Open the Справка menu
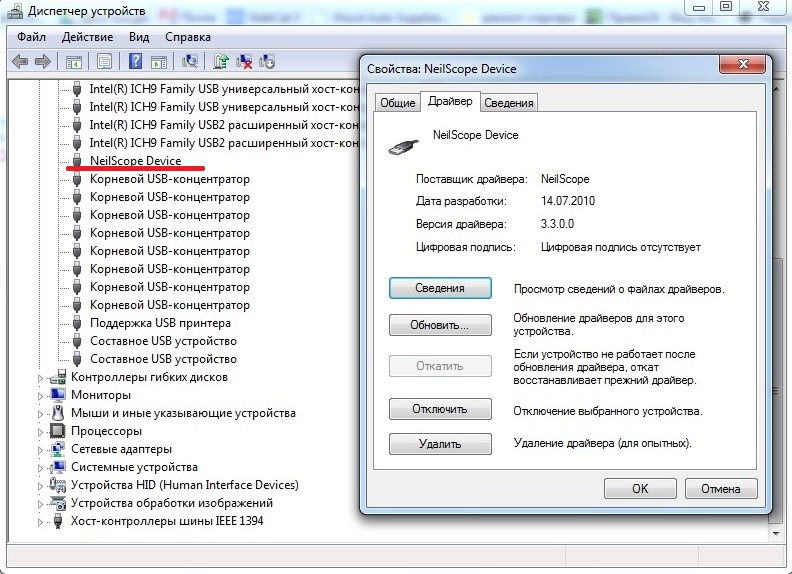Viewport: 792px width, 574px height. click(188, 37)
